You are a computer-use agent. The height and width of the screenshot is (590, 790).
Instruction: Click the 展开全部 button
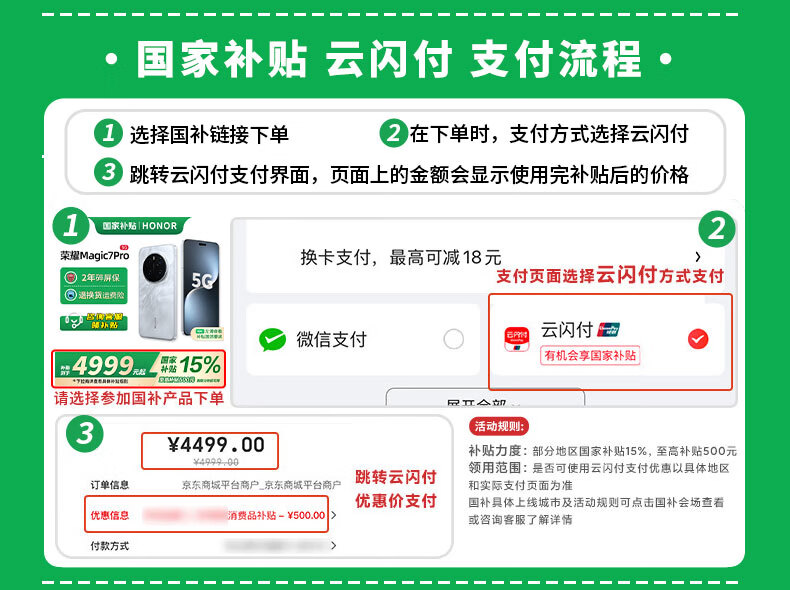coord(485,397)
